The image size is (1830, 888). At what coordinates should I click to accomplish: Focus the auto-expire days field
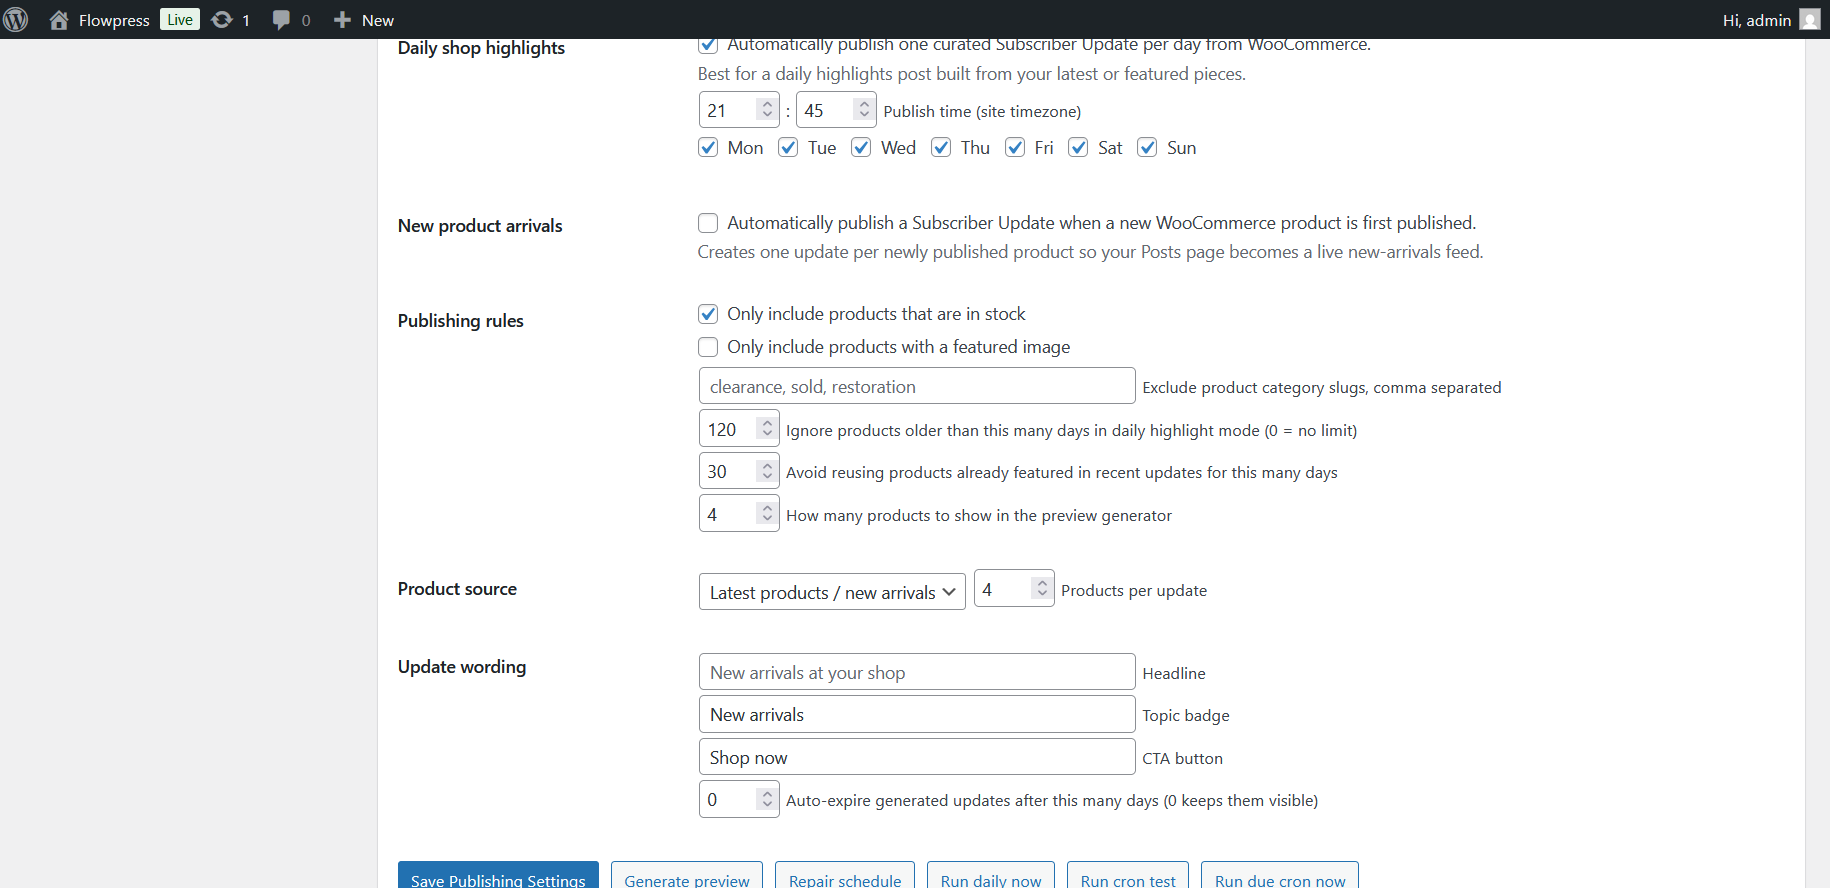(x=739, y=799)
